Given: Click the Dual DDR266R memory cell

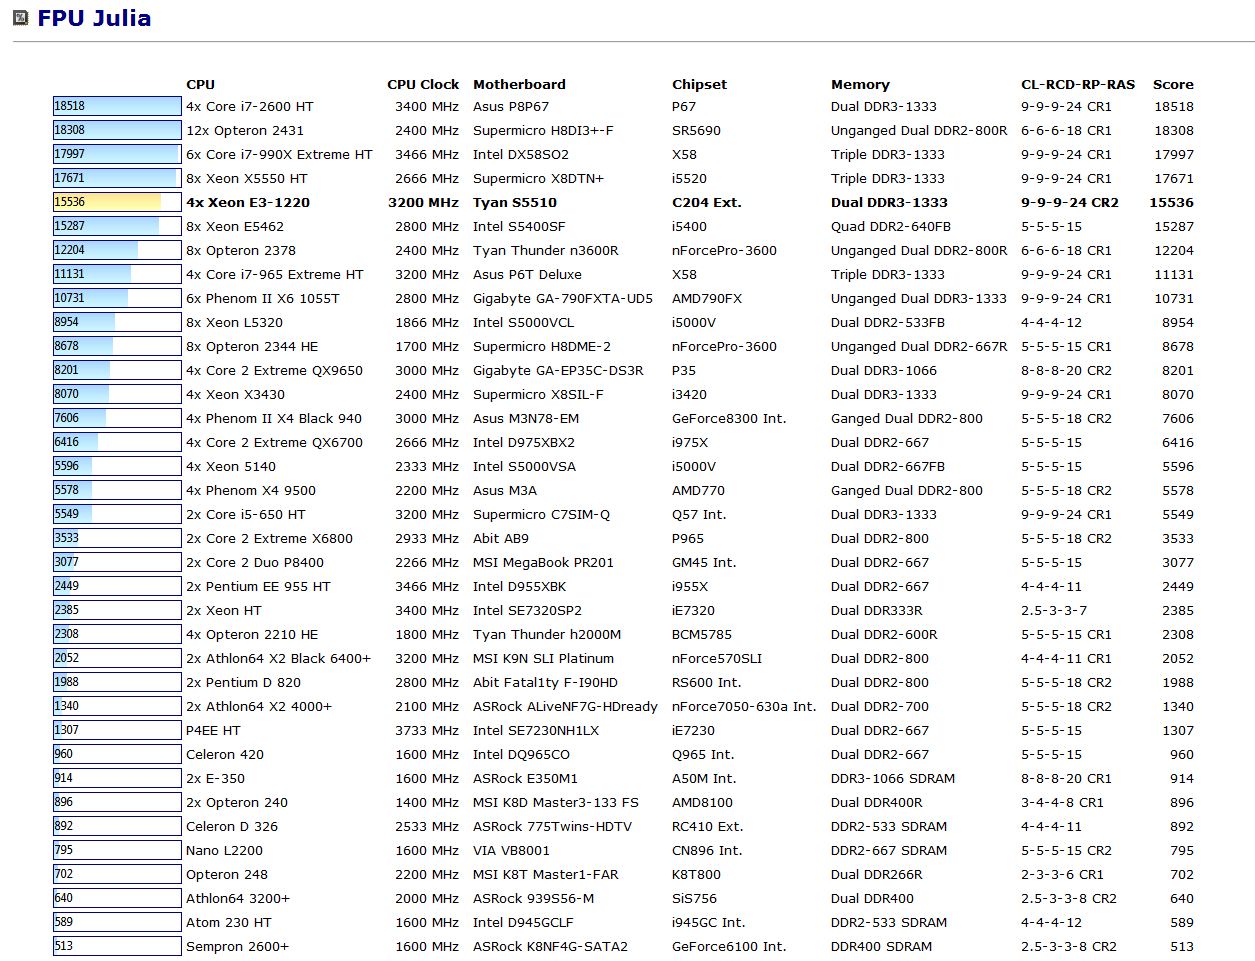Looking at the screenshot, I should point(877,874).
